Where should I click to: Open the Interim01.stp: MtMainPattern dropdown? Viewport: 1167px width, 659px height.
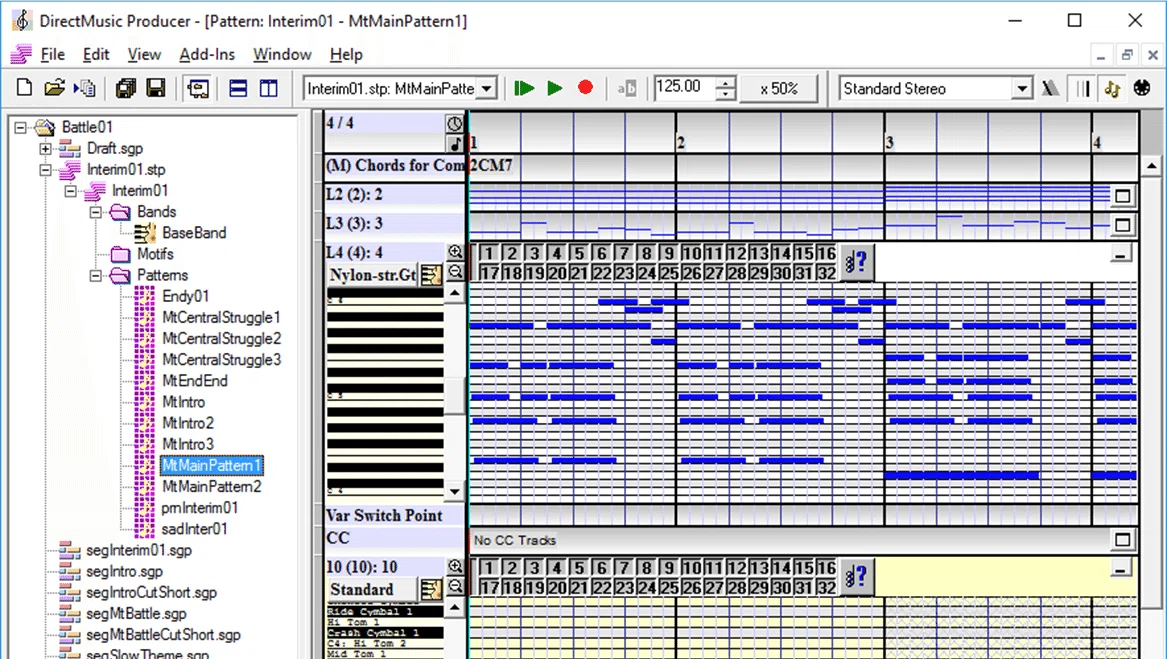click(x=487, y=89)
